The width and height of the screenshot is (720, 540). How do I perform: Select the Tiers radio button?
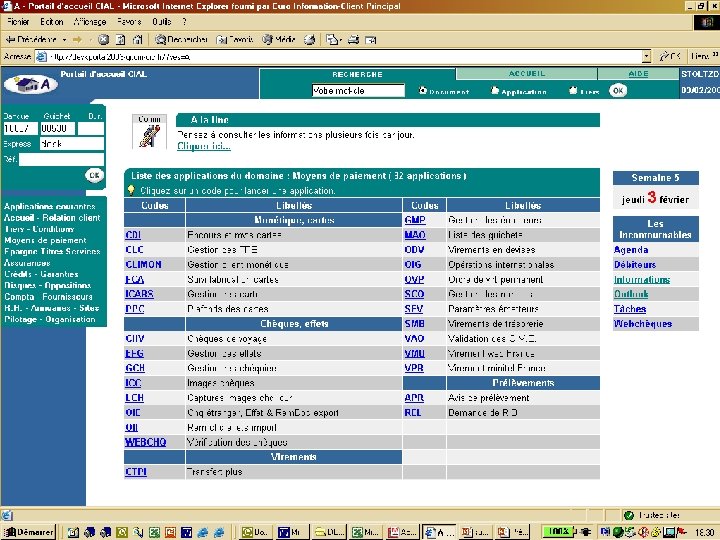point(571,91)
